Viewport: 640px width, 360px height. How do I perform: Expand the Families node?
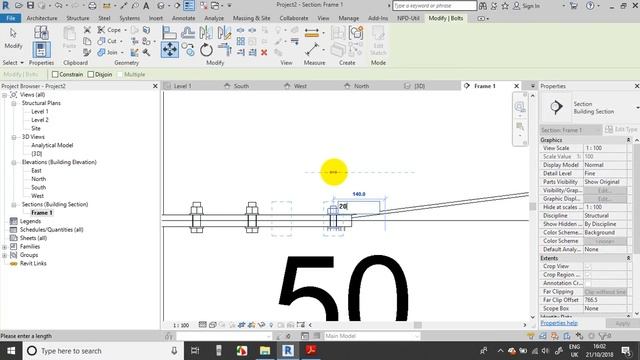[4, 247]
